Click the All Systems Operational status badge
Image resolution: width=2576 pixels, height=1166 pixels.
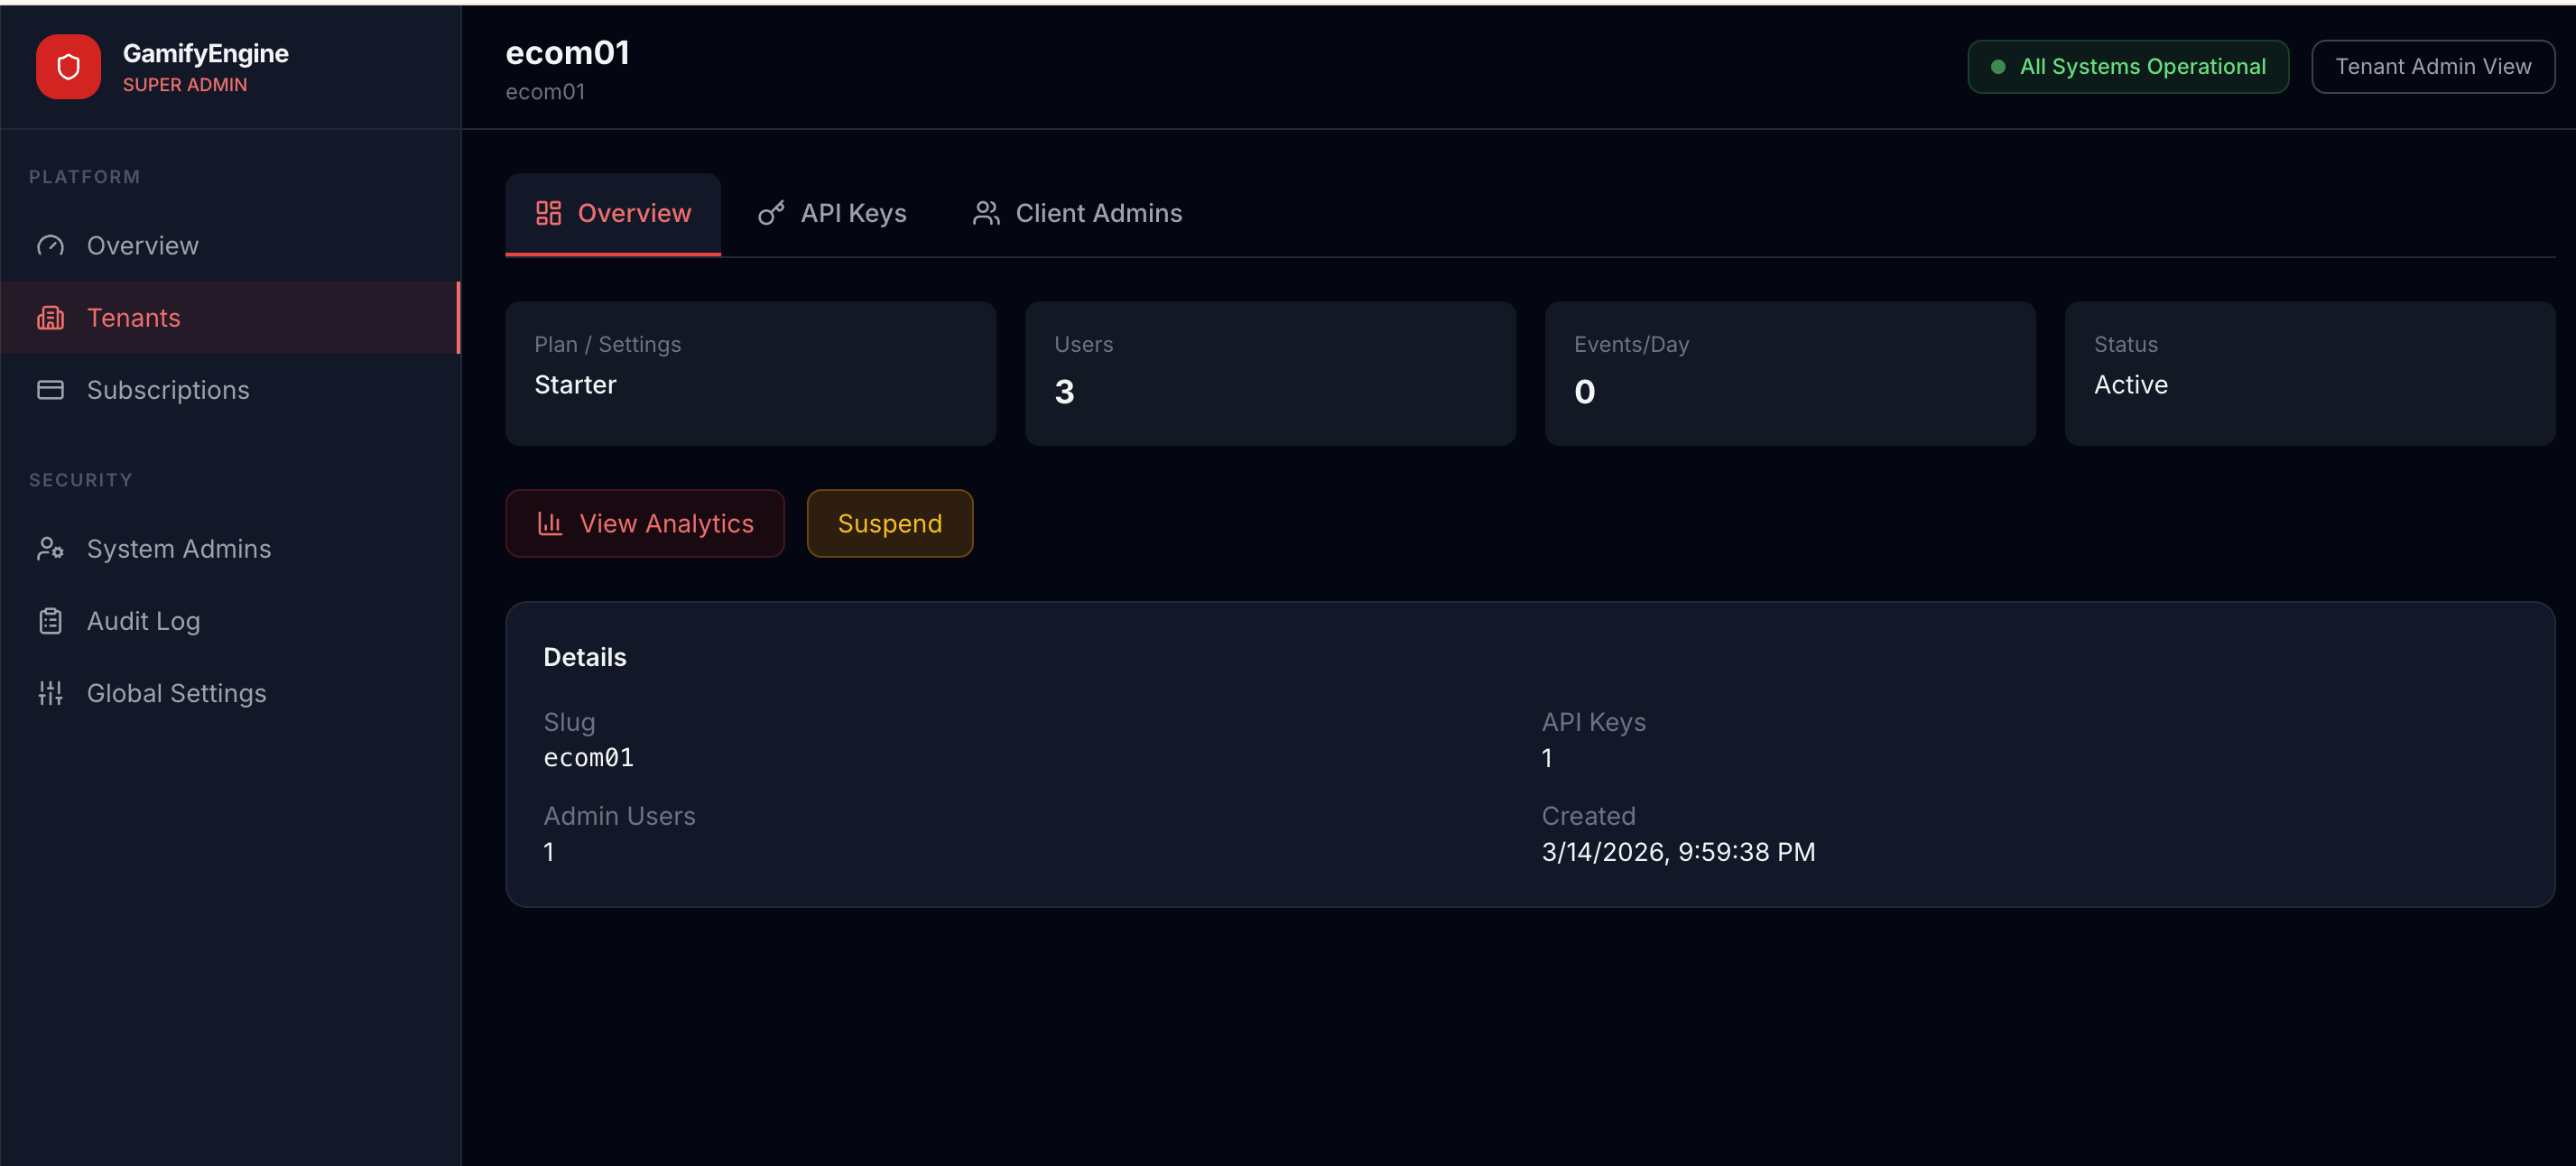coord(2127,66)
